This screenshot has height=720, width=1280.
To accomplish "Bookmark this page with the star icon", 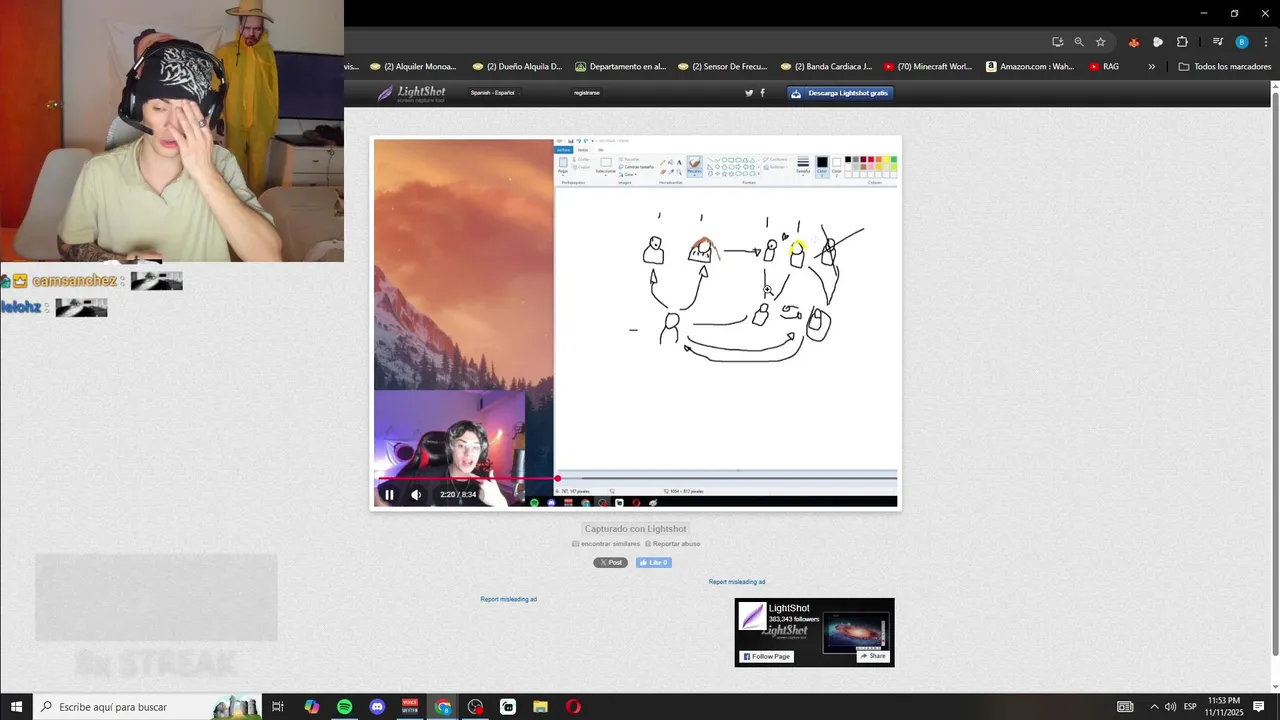I will point(1100,42).
